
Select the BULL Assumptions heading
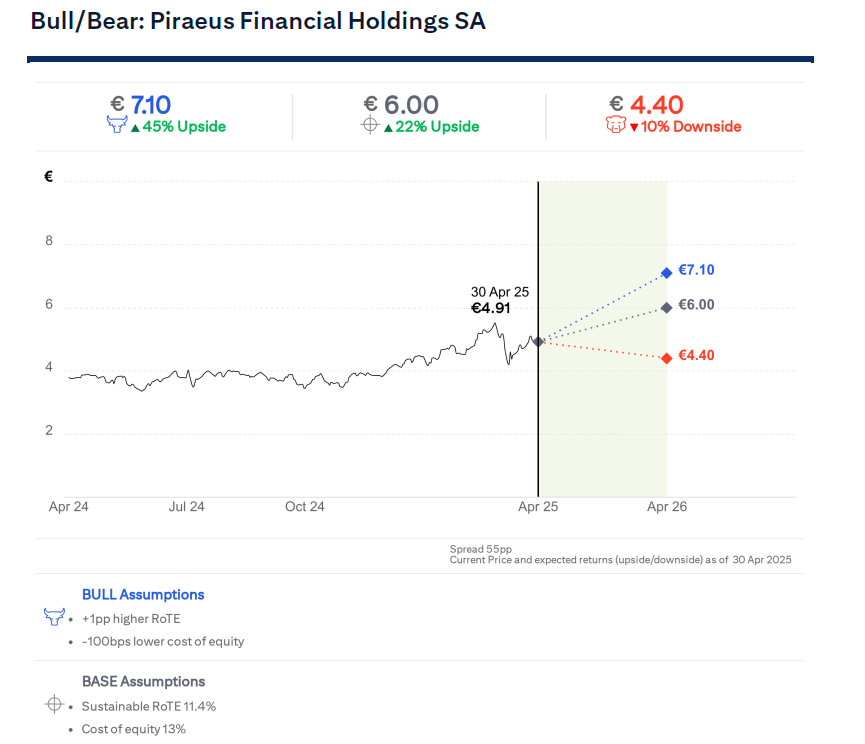point(143,594)
